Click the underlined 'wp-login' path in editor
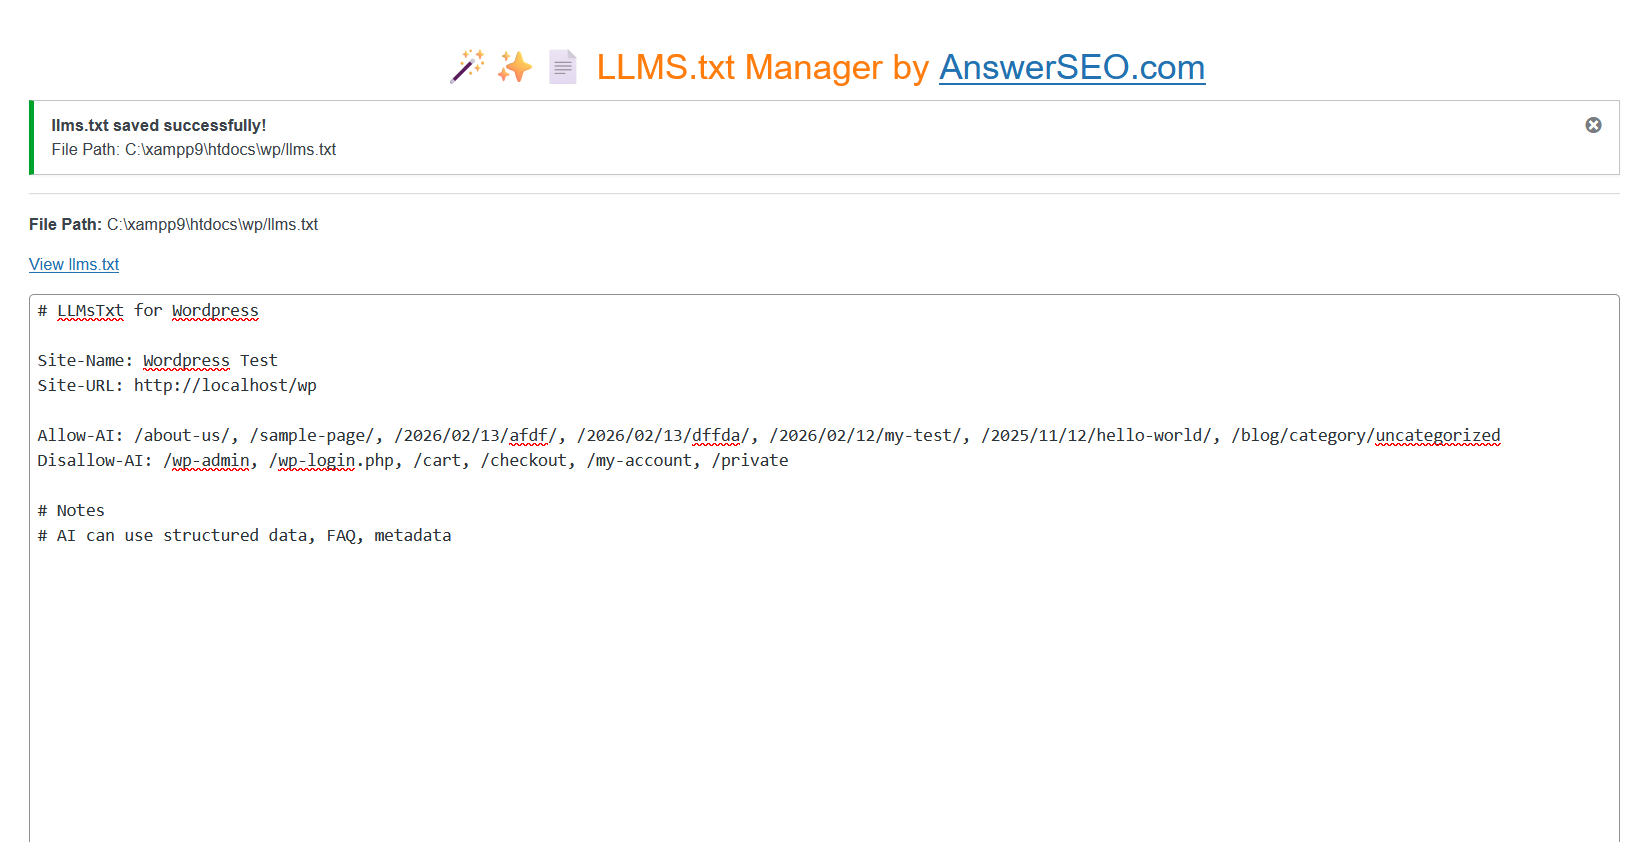Image resolution: width=1633 pixels, height=842 pixels. [316, 460]
